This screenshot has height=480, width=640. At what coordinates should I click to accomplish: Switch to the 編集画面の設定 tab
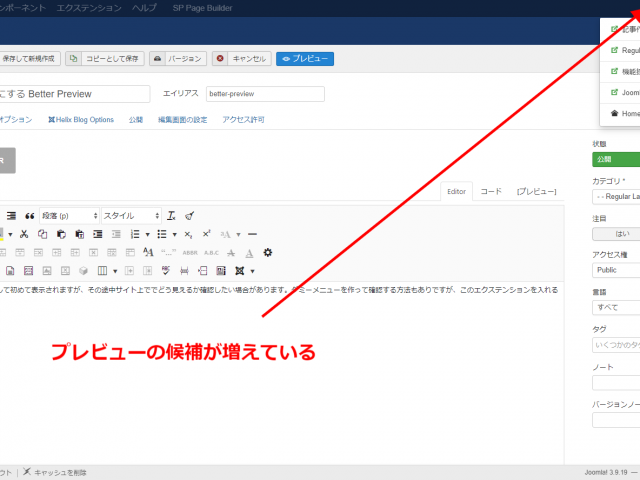click(182, 120)
